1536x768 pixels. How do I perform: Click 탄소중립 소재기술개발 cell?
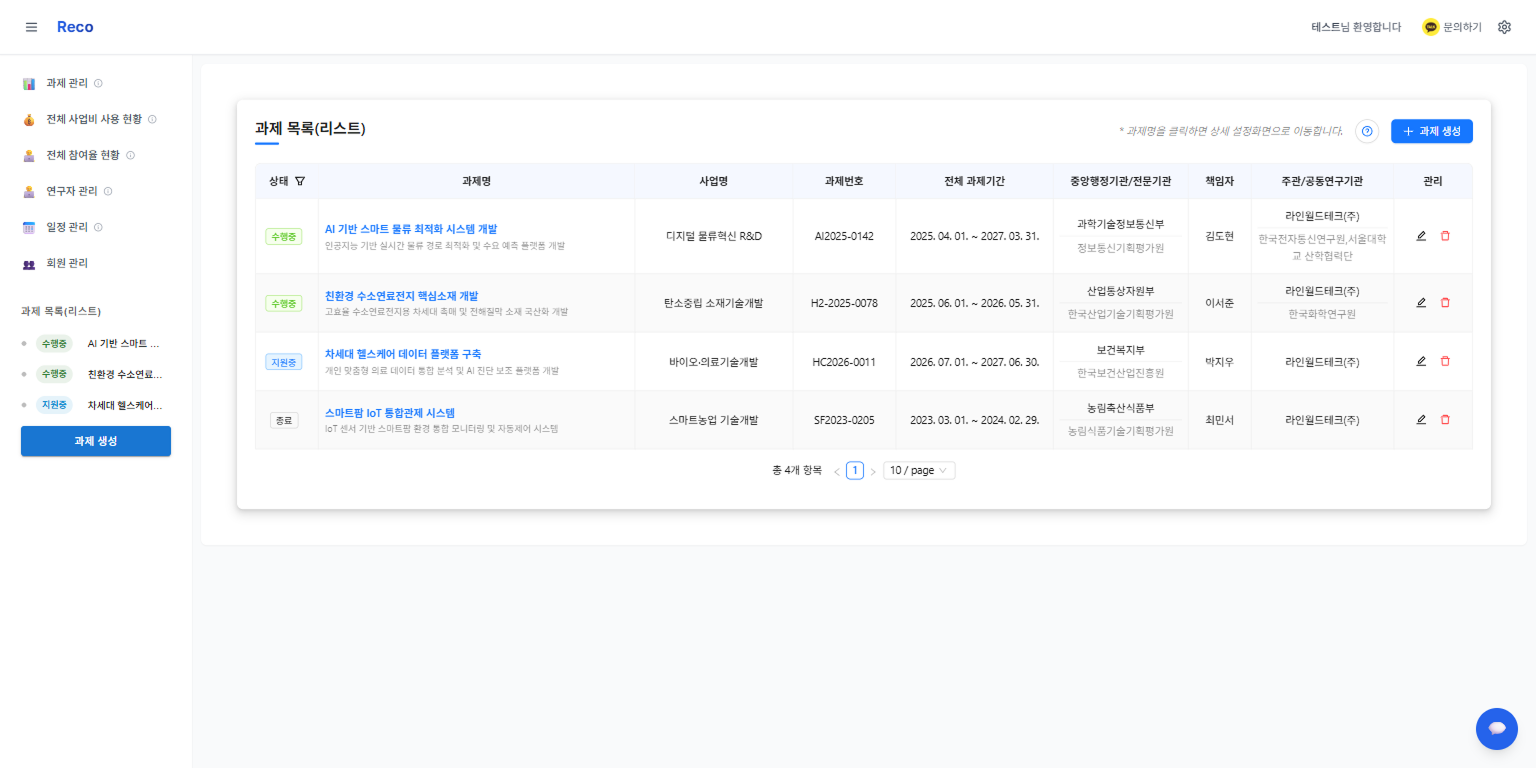tap(714, 302)
